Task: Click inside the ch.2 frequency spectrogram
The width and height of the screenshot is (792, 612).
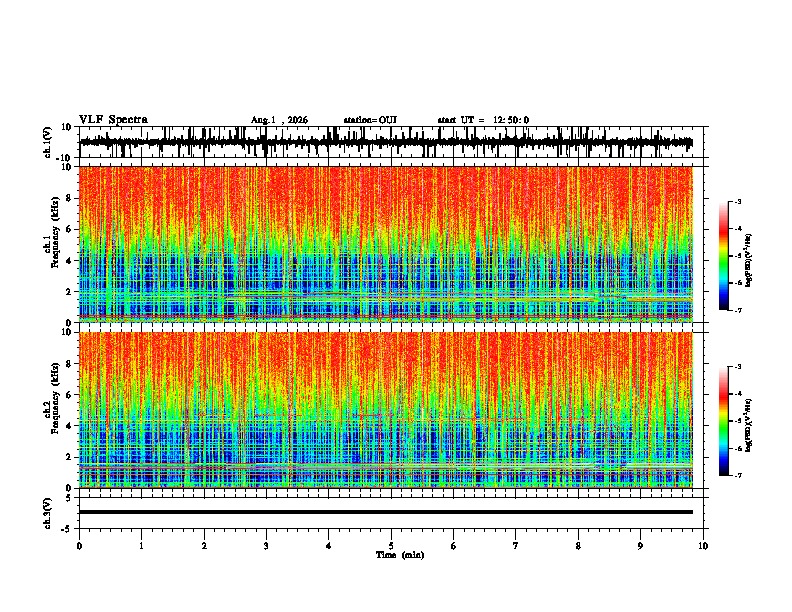Action: [x=386, y=410]
